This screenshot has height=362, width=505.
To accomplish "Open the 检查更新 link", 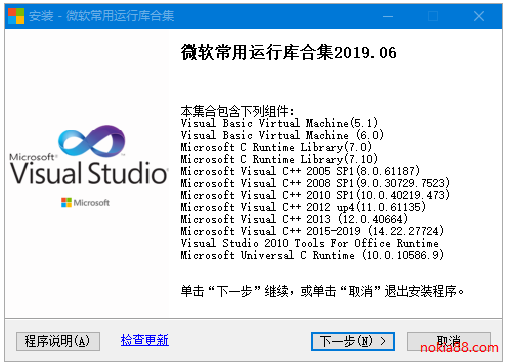I will (x=145, y=340).
